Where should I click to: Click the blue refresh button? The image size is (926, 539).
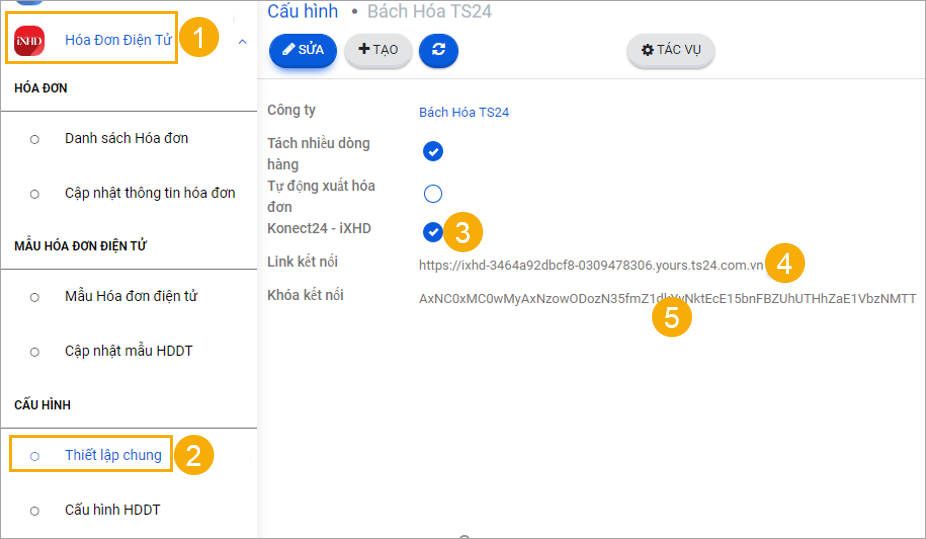(438, 50)
